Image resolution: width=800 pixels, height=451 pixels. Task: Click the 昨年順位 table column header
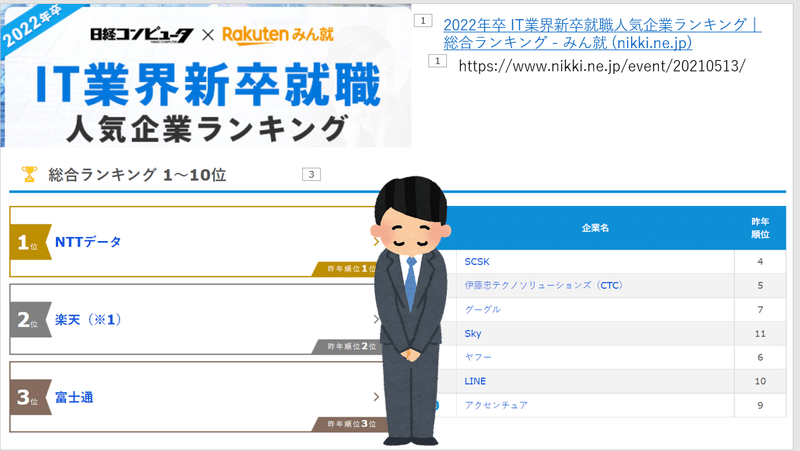[760, 228]
